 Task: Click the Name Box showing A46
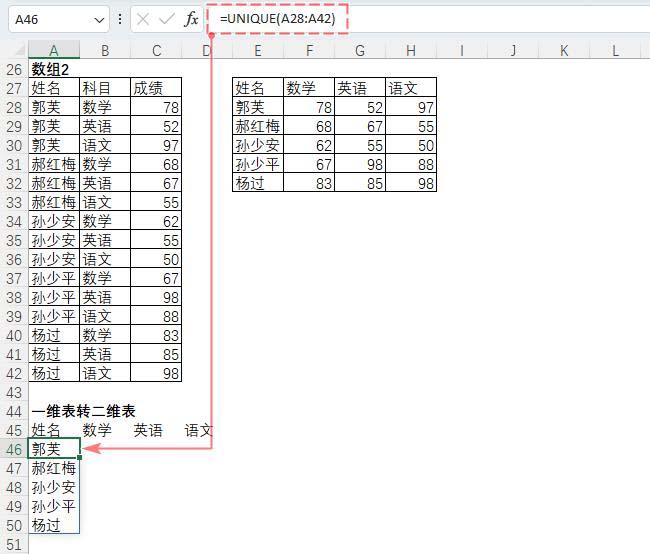pyautogui.click(x=50, y=19)
